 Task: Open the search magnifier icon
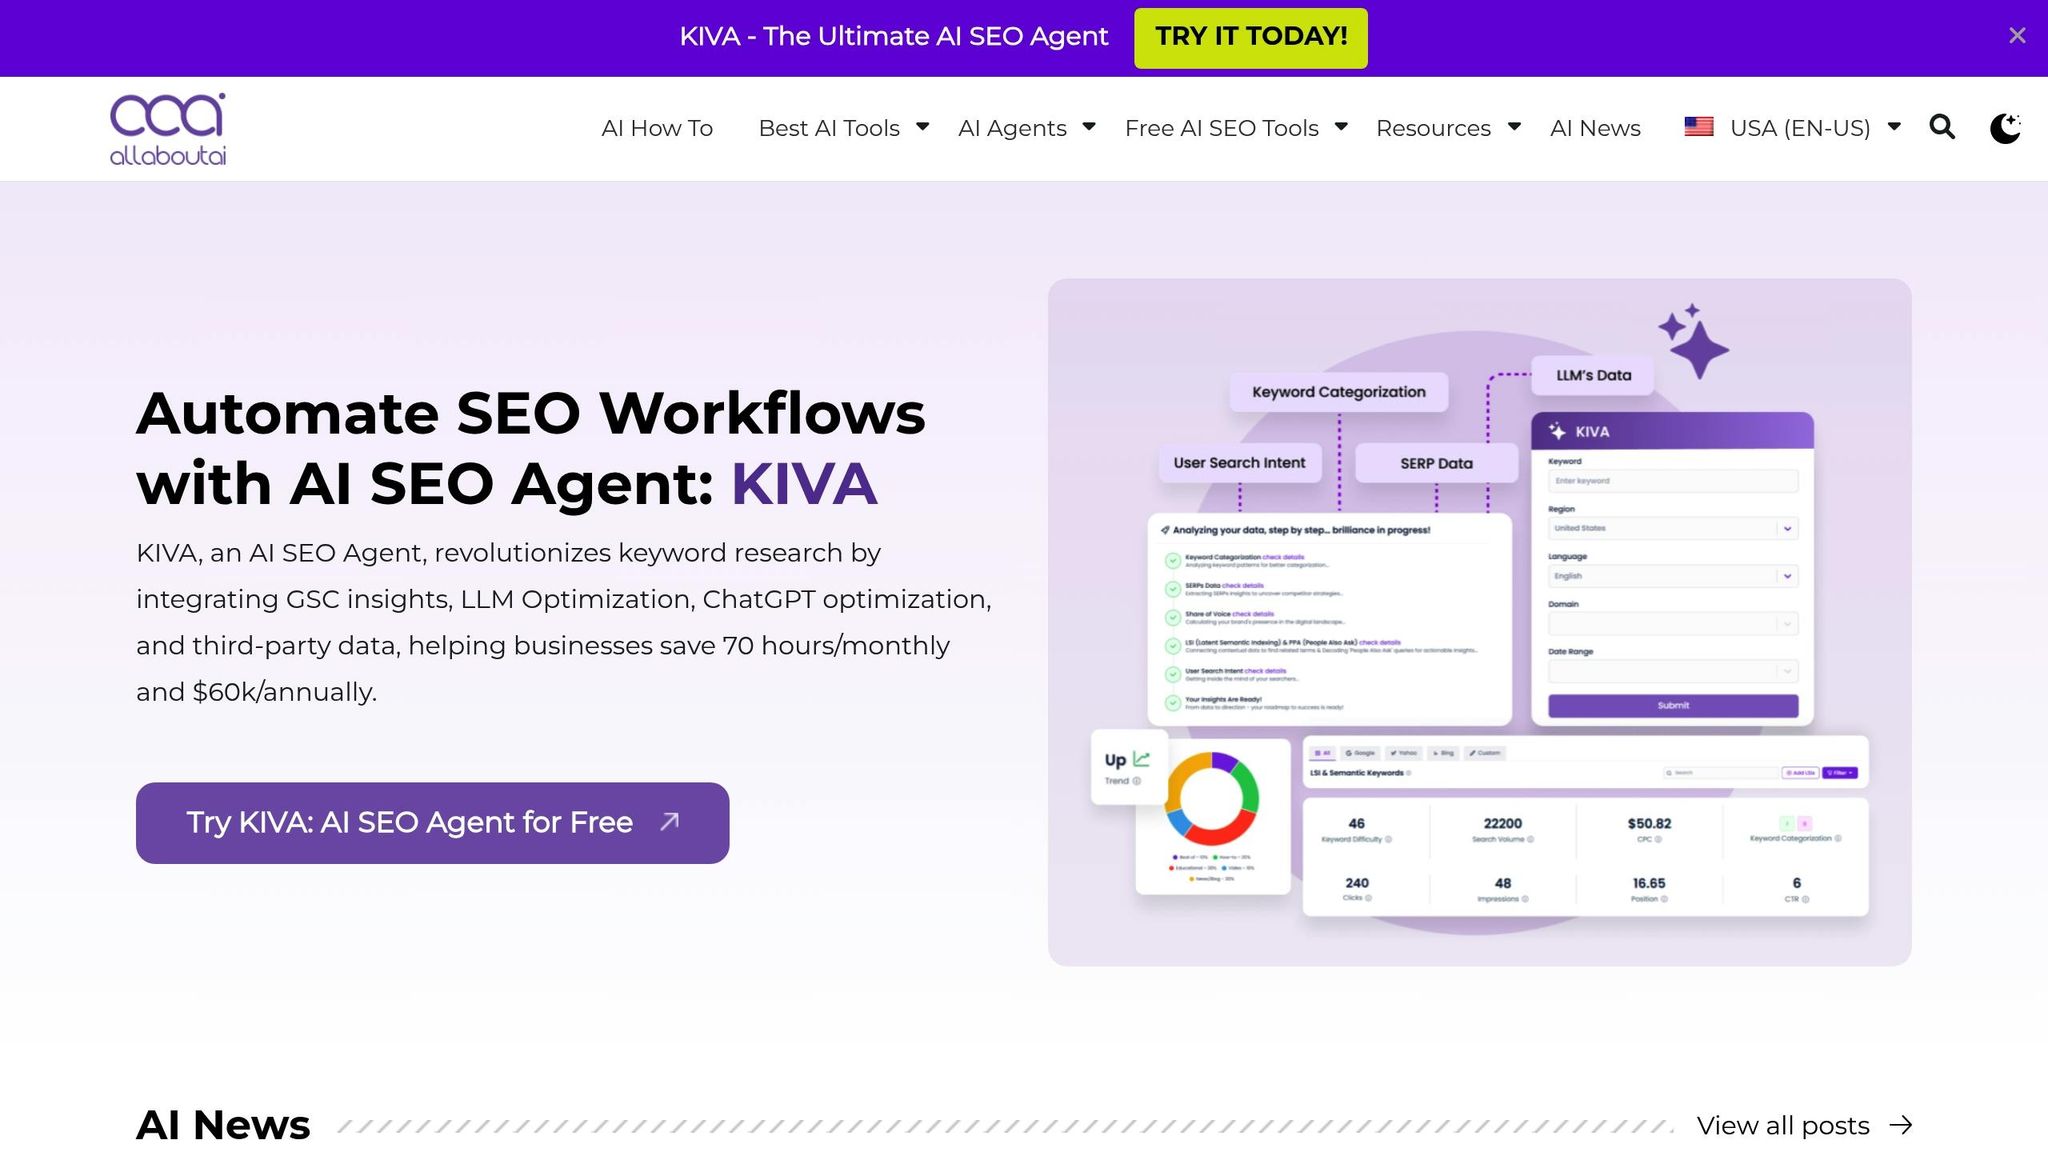click(x=1942, y=127)
